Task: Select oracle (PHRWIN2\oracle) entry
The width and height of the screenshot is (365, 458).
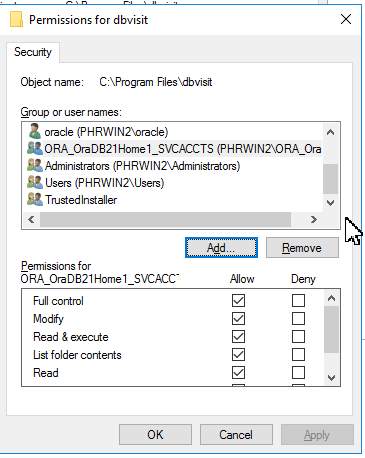Action: [x=106, y=132]
